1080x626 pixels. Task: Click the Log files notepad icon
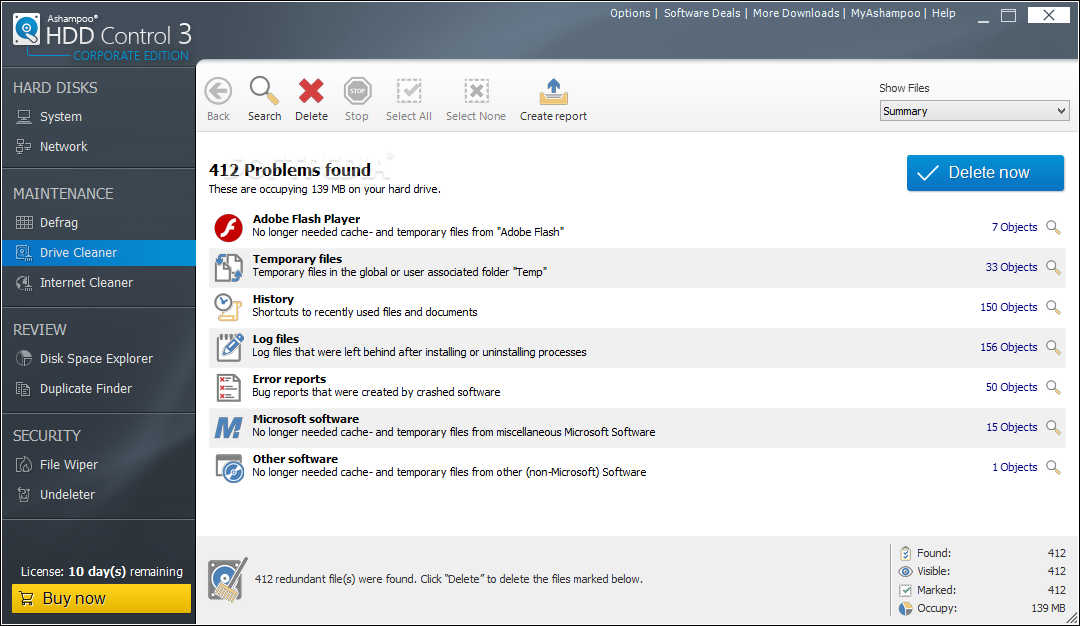(229, 347)
